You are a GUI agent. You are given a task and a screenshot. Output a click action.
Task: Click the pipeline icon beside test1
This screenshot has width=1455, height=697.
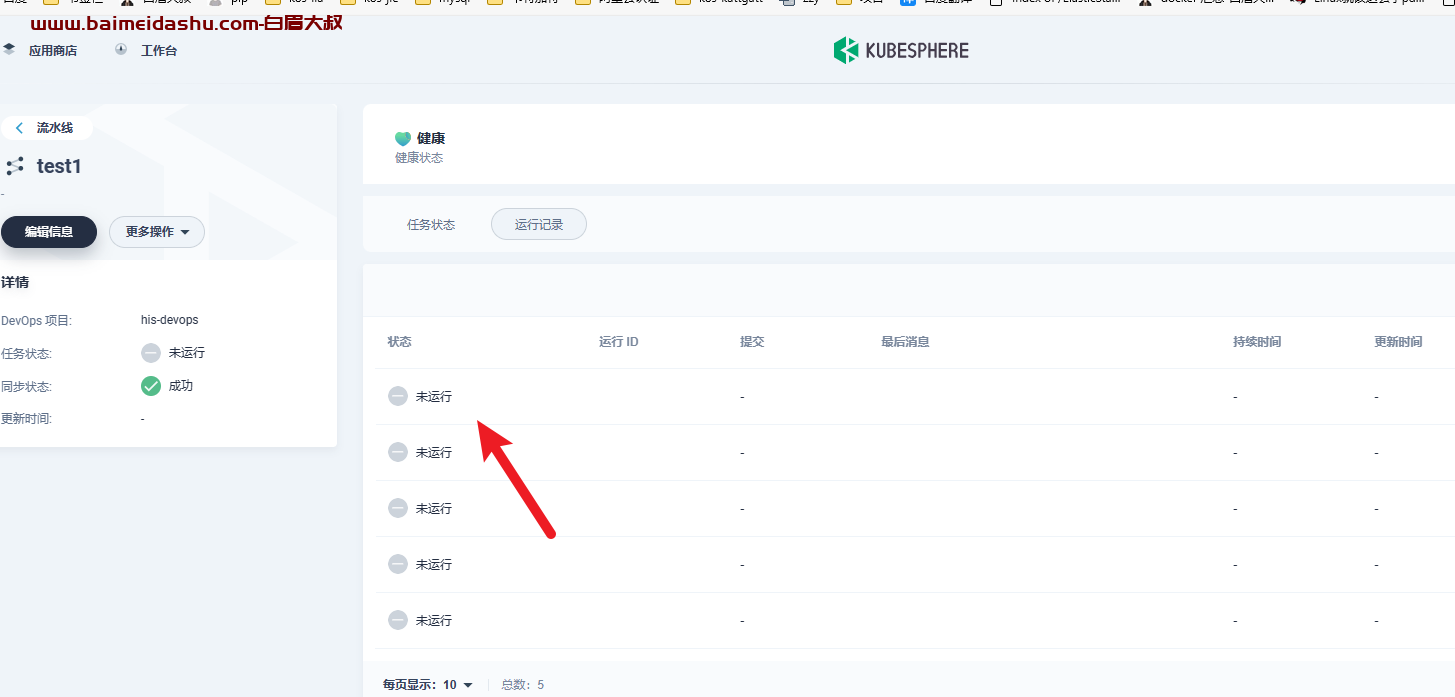tap(14, 166)
